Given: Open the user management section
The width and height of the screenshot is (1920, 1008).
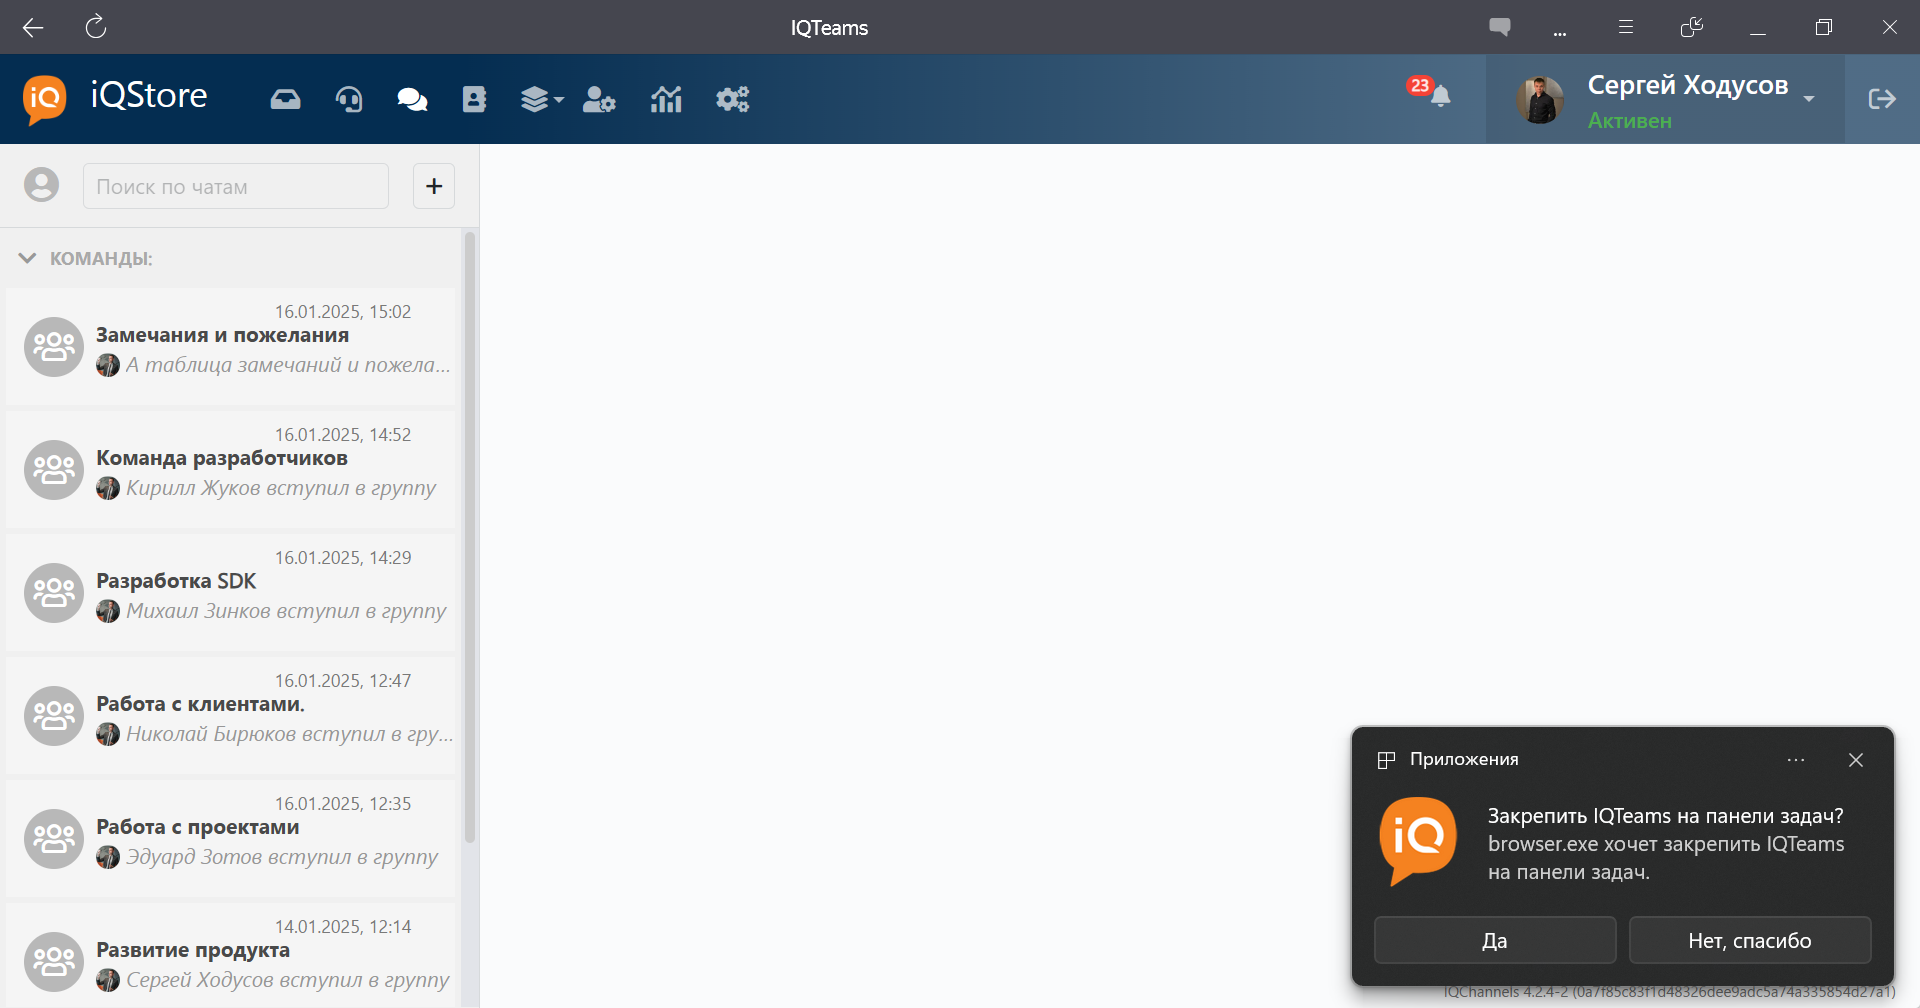Looking at the screenshot, I should pos(599,99).
